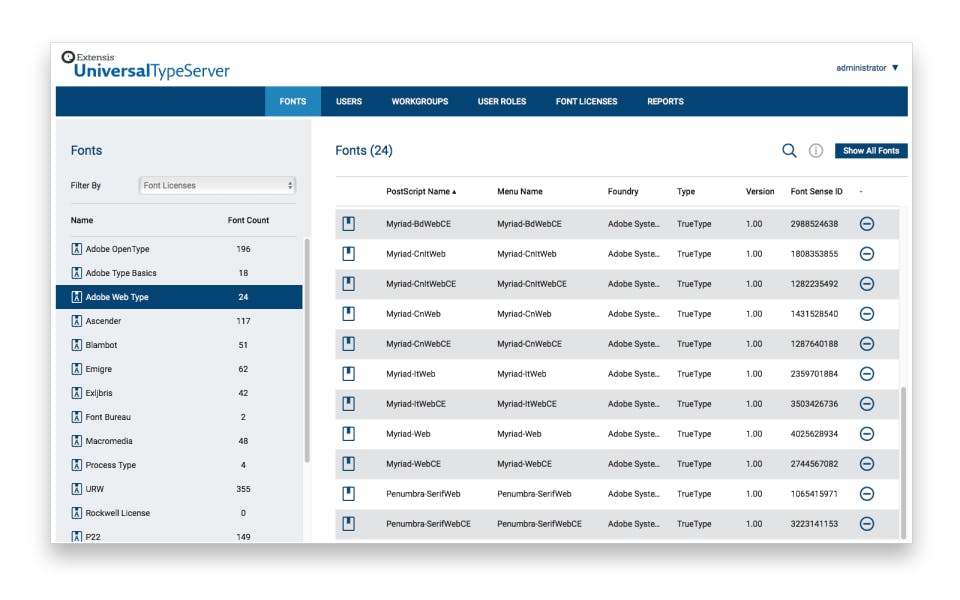Sort by Version column header

point(760,192)
